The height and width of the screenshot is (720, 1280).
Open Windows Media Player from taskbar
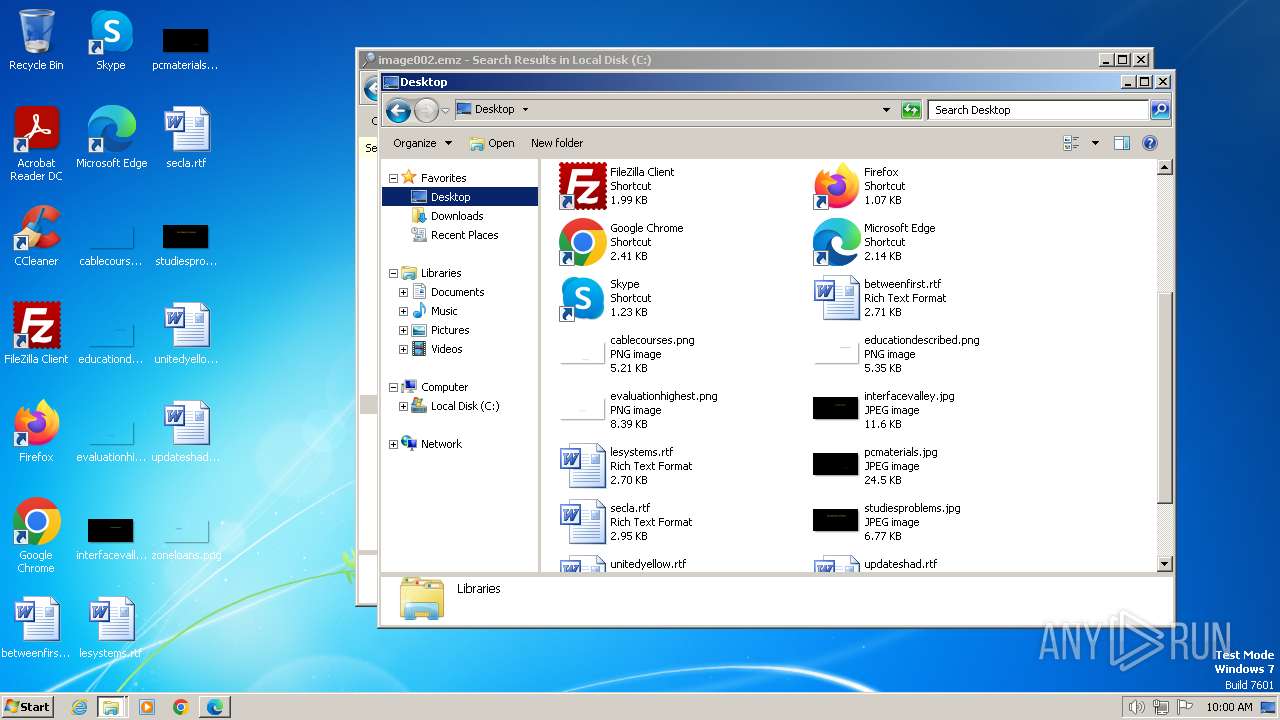[147, 707]
